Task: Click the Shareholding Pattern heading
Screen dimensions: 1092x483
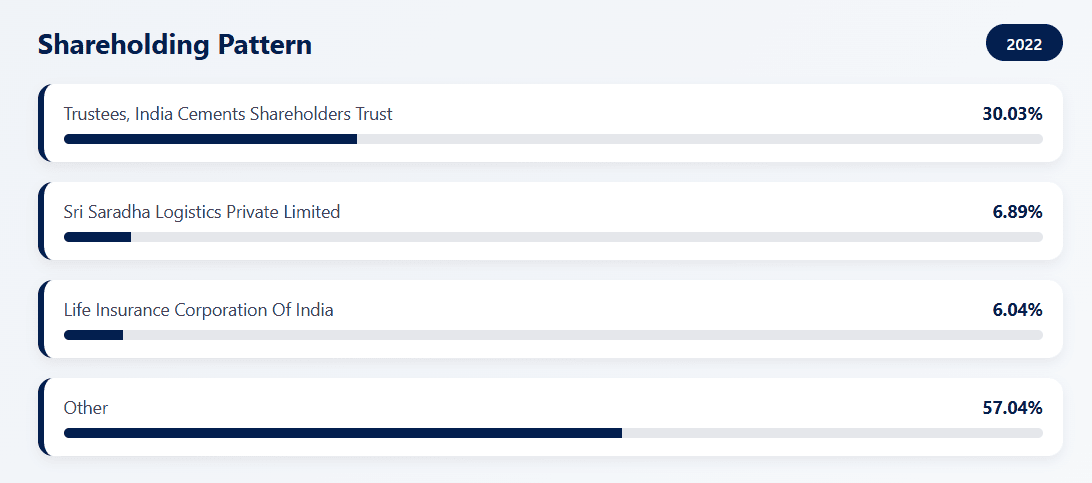Action: [x=174, y=44]
